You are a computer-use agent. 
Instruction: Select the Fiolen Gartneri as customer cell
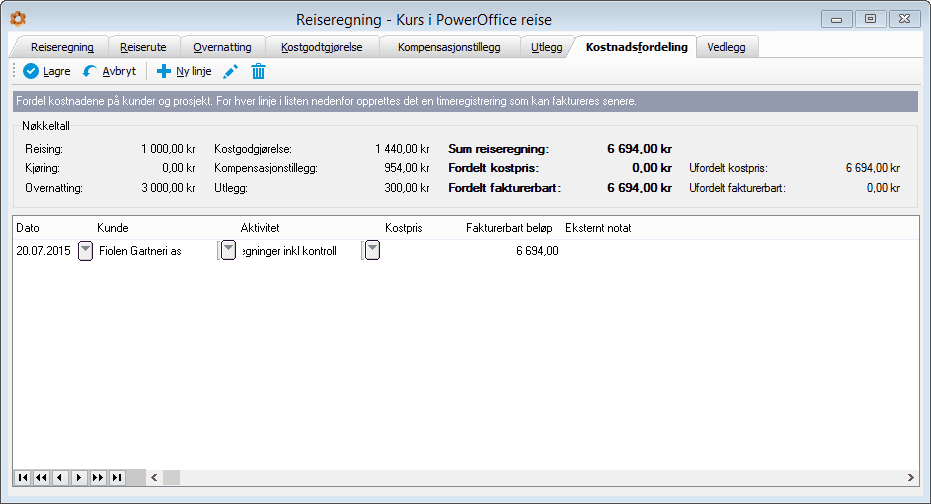click(x=140, y=251)
